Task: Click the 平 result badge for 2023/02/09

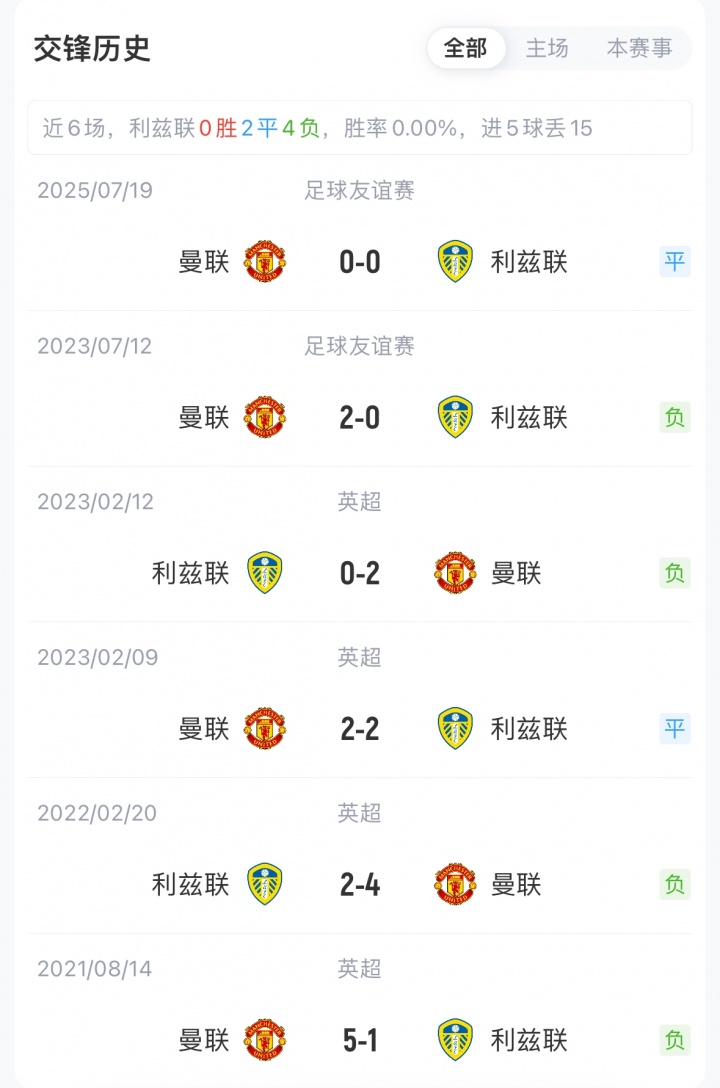Action: (x=675, y=729)
